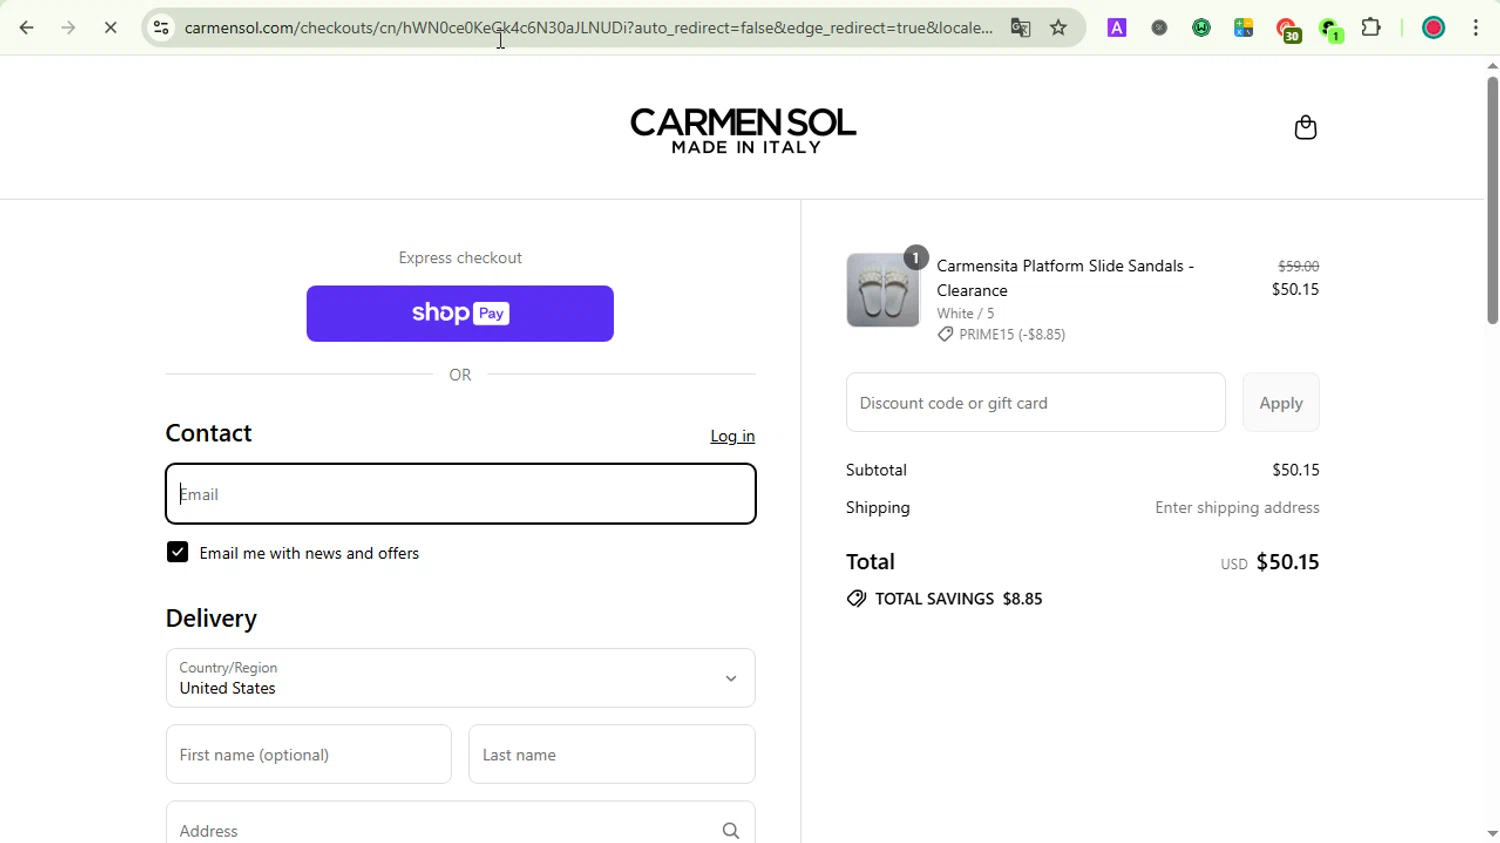Expand the Country/Region dropdown
The height and width of the screenshot is (843, 1500).
coord(461,678)
